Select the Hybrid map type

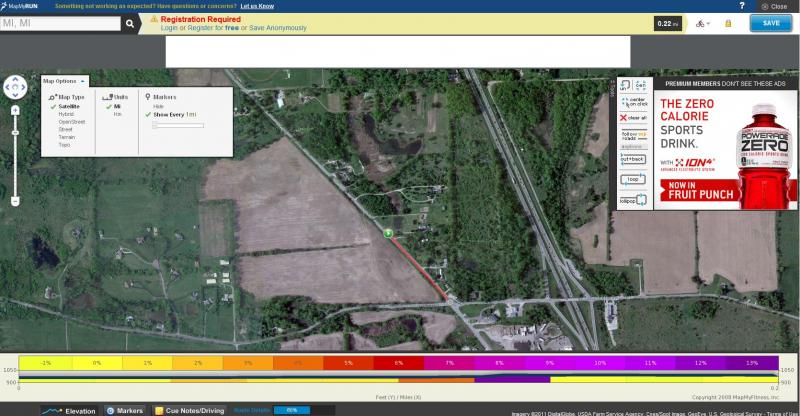tap(67, 114)
